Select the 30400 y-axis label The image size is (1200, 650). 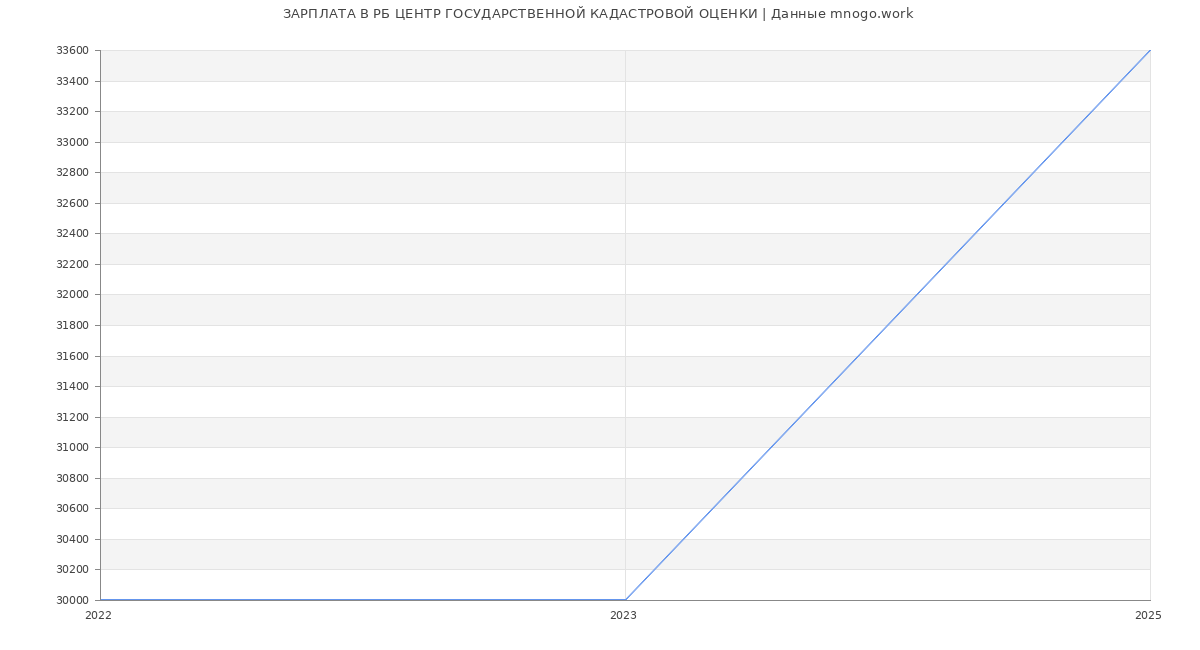point(72,540)
